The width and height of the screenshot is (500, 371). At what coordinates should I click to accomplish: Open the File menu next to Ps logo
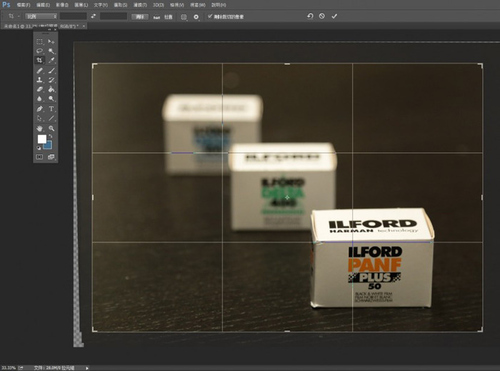[x=23, y=5]
